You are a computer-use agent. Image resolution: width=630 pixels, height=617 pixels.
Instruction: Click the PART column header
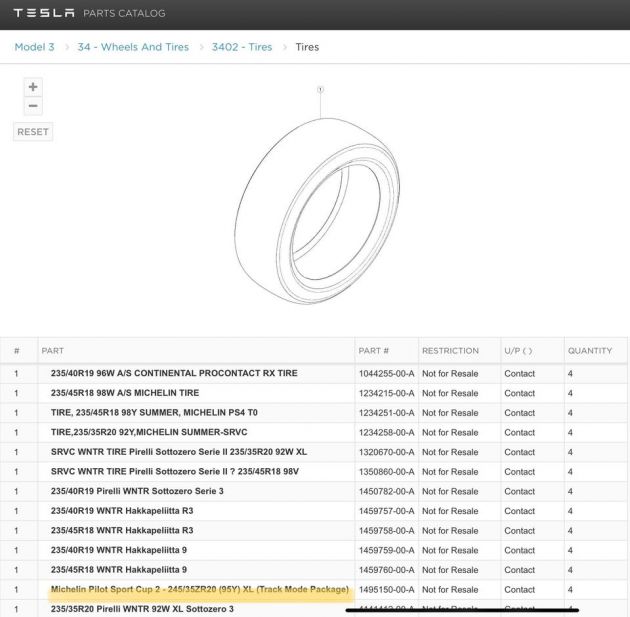(53, 351)
